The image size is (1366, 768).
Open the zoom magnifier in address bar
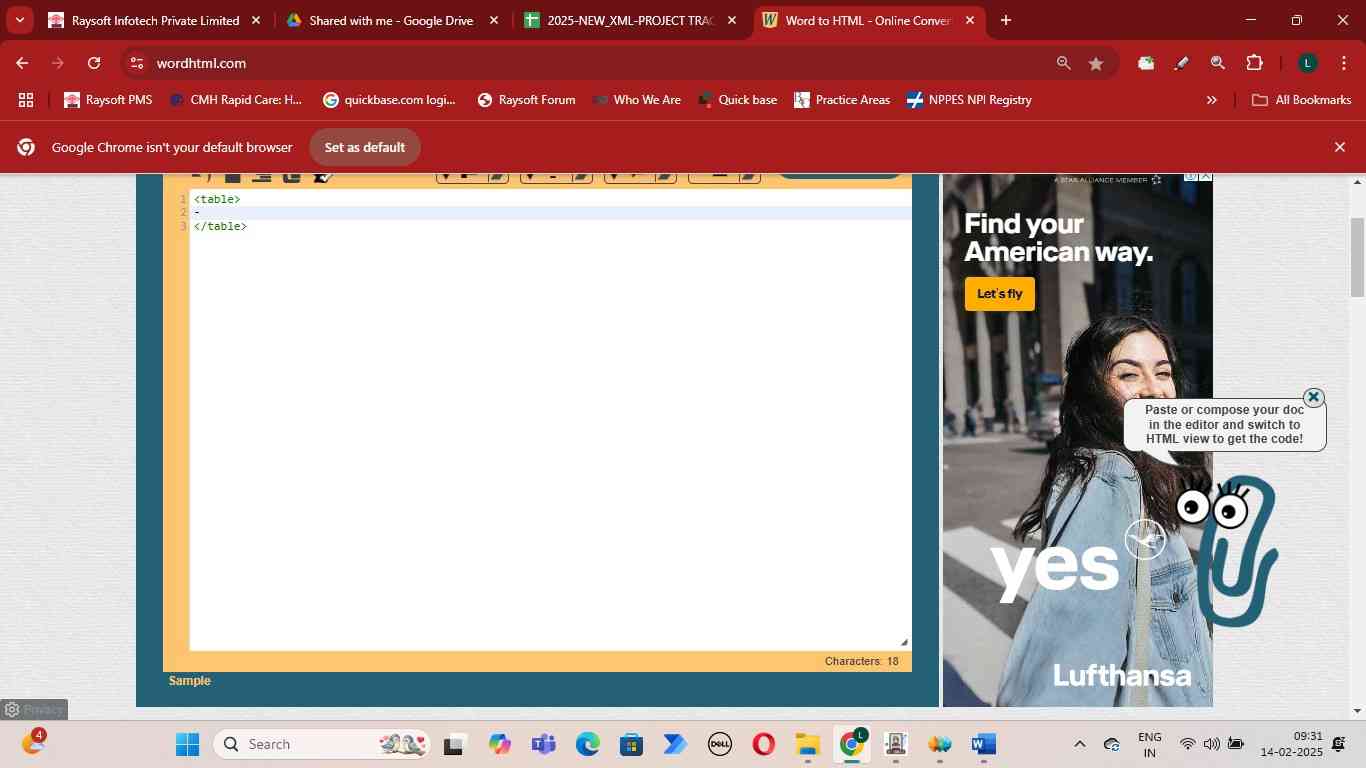pyautogui.click(x=1064, y=63)
